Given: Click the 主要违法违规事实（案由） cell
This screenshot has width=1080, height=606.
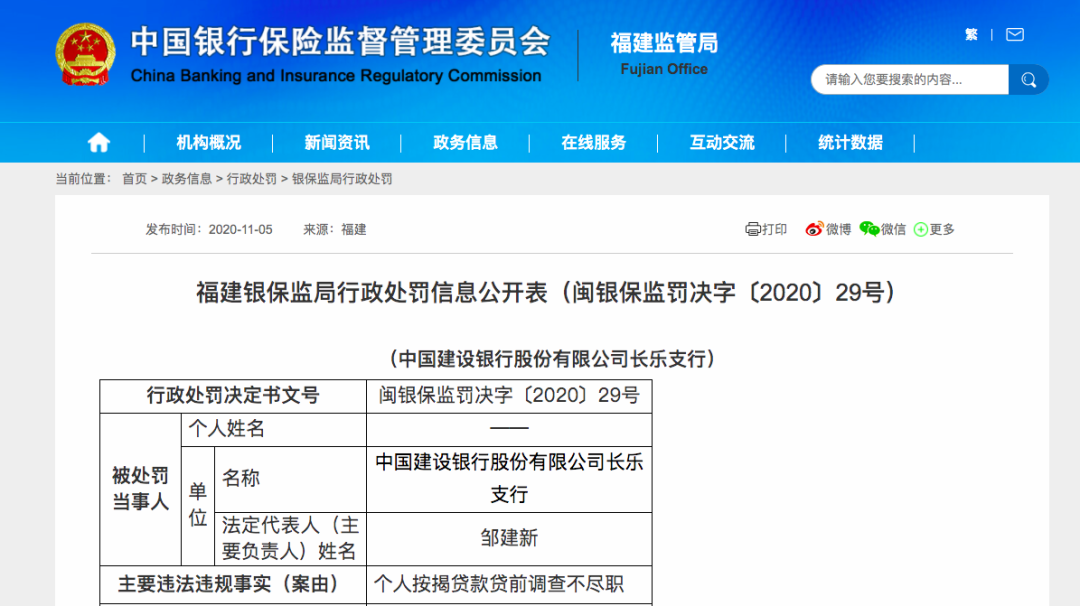Looking at the screenshot, I should tap(233, 585).
